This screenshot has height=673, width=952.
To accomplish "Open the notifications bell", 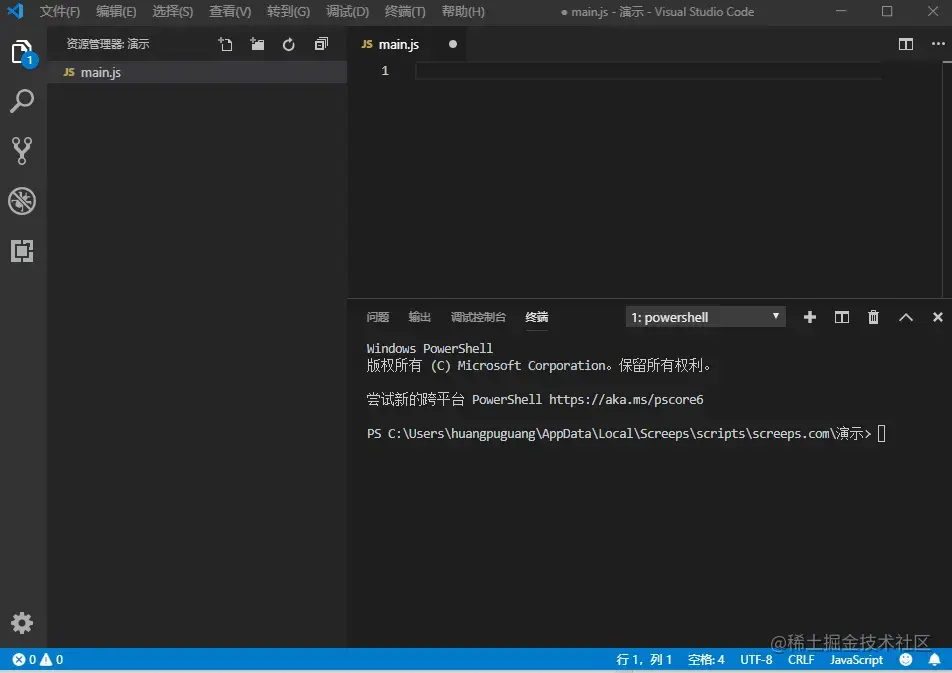I will coord(935,660).
